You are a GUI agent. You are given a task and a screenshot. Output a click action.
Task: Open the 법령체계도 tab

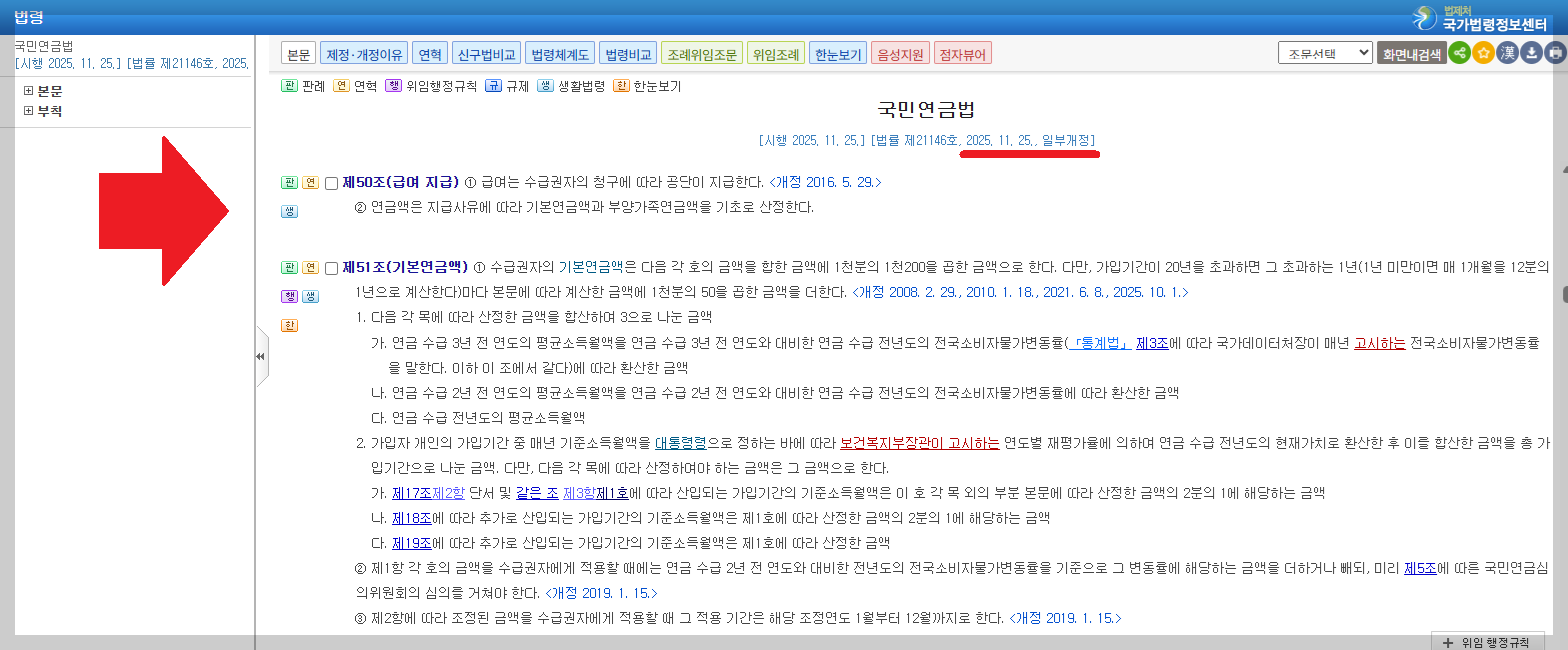560,54
